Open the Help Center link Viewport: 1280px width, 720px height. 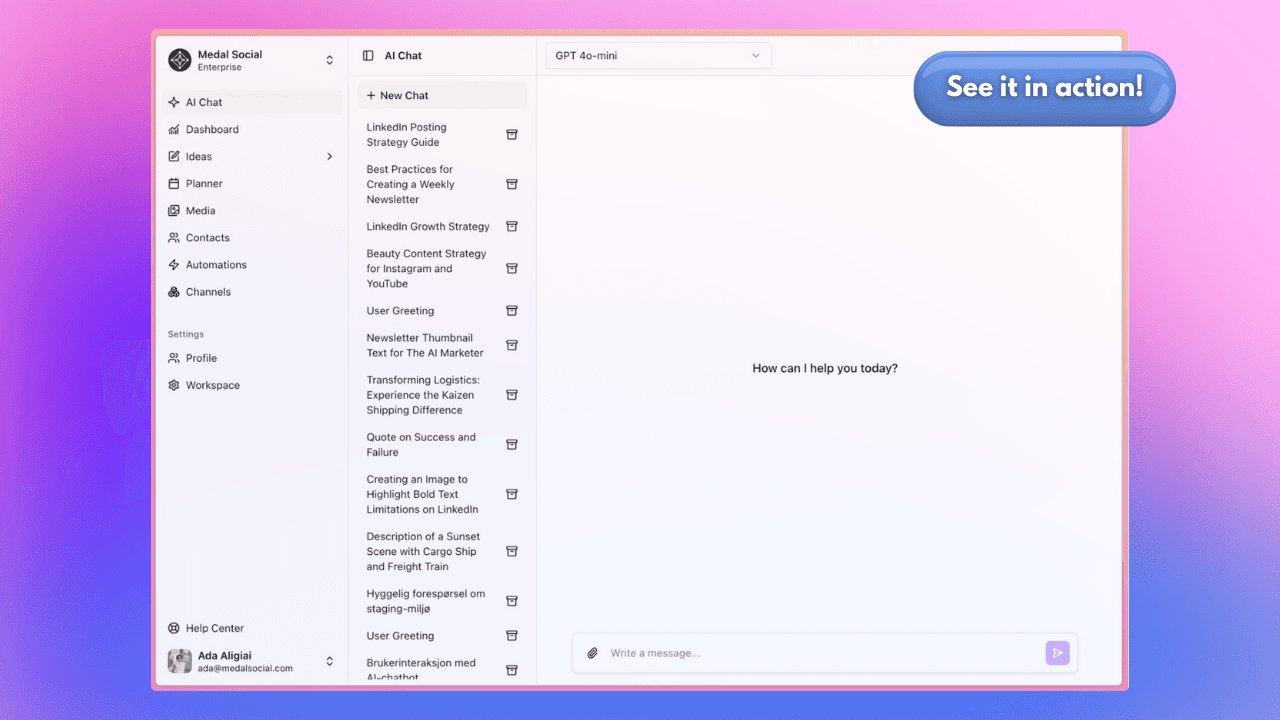(x=214, y=628)
